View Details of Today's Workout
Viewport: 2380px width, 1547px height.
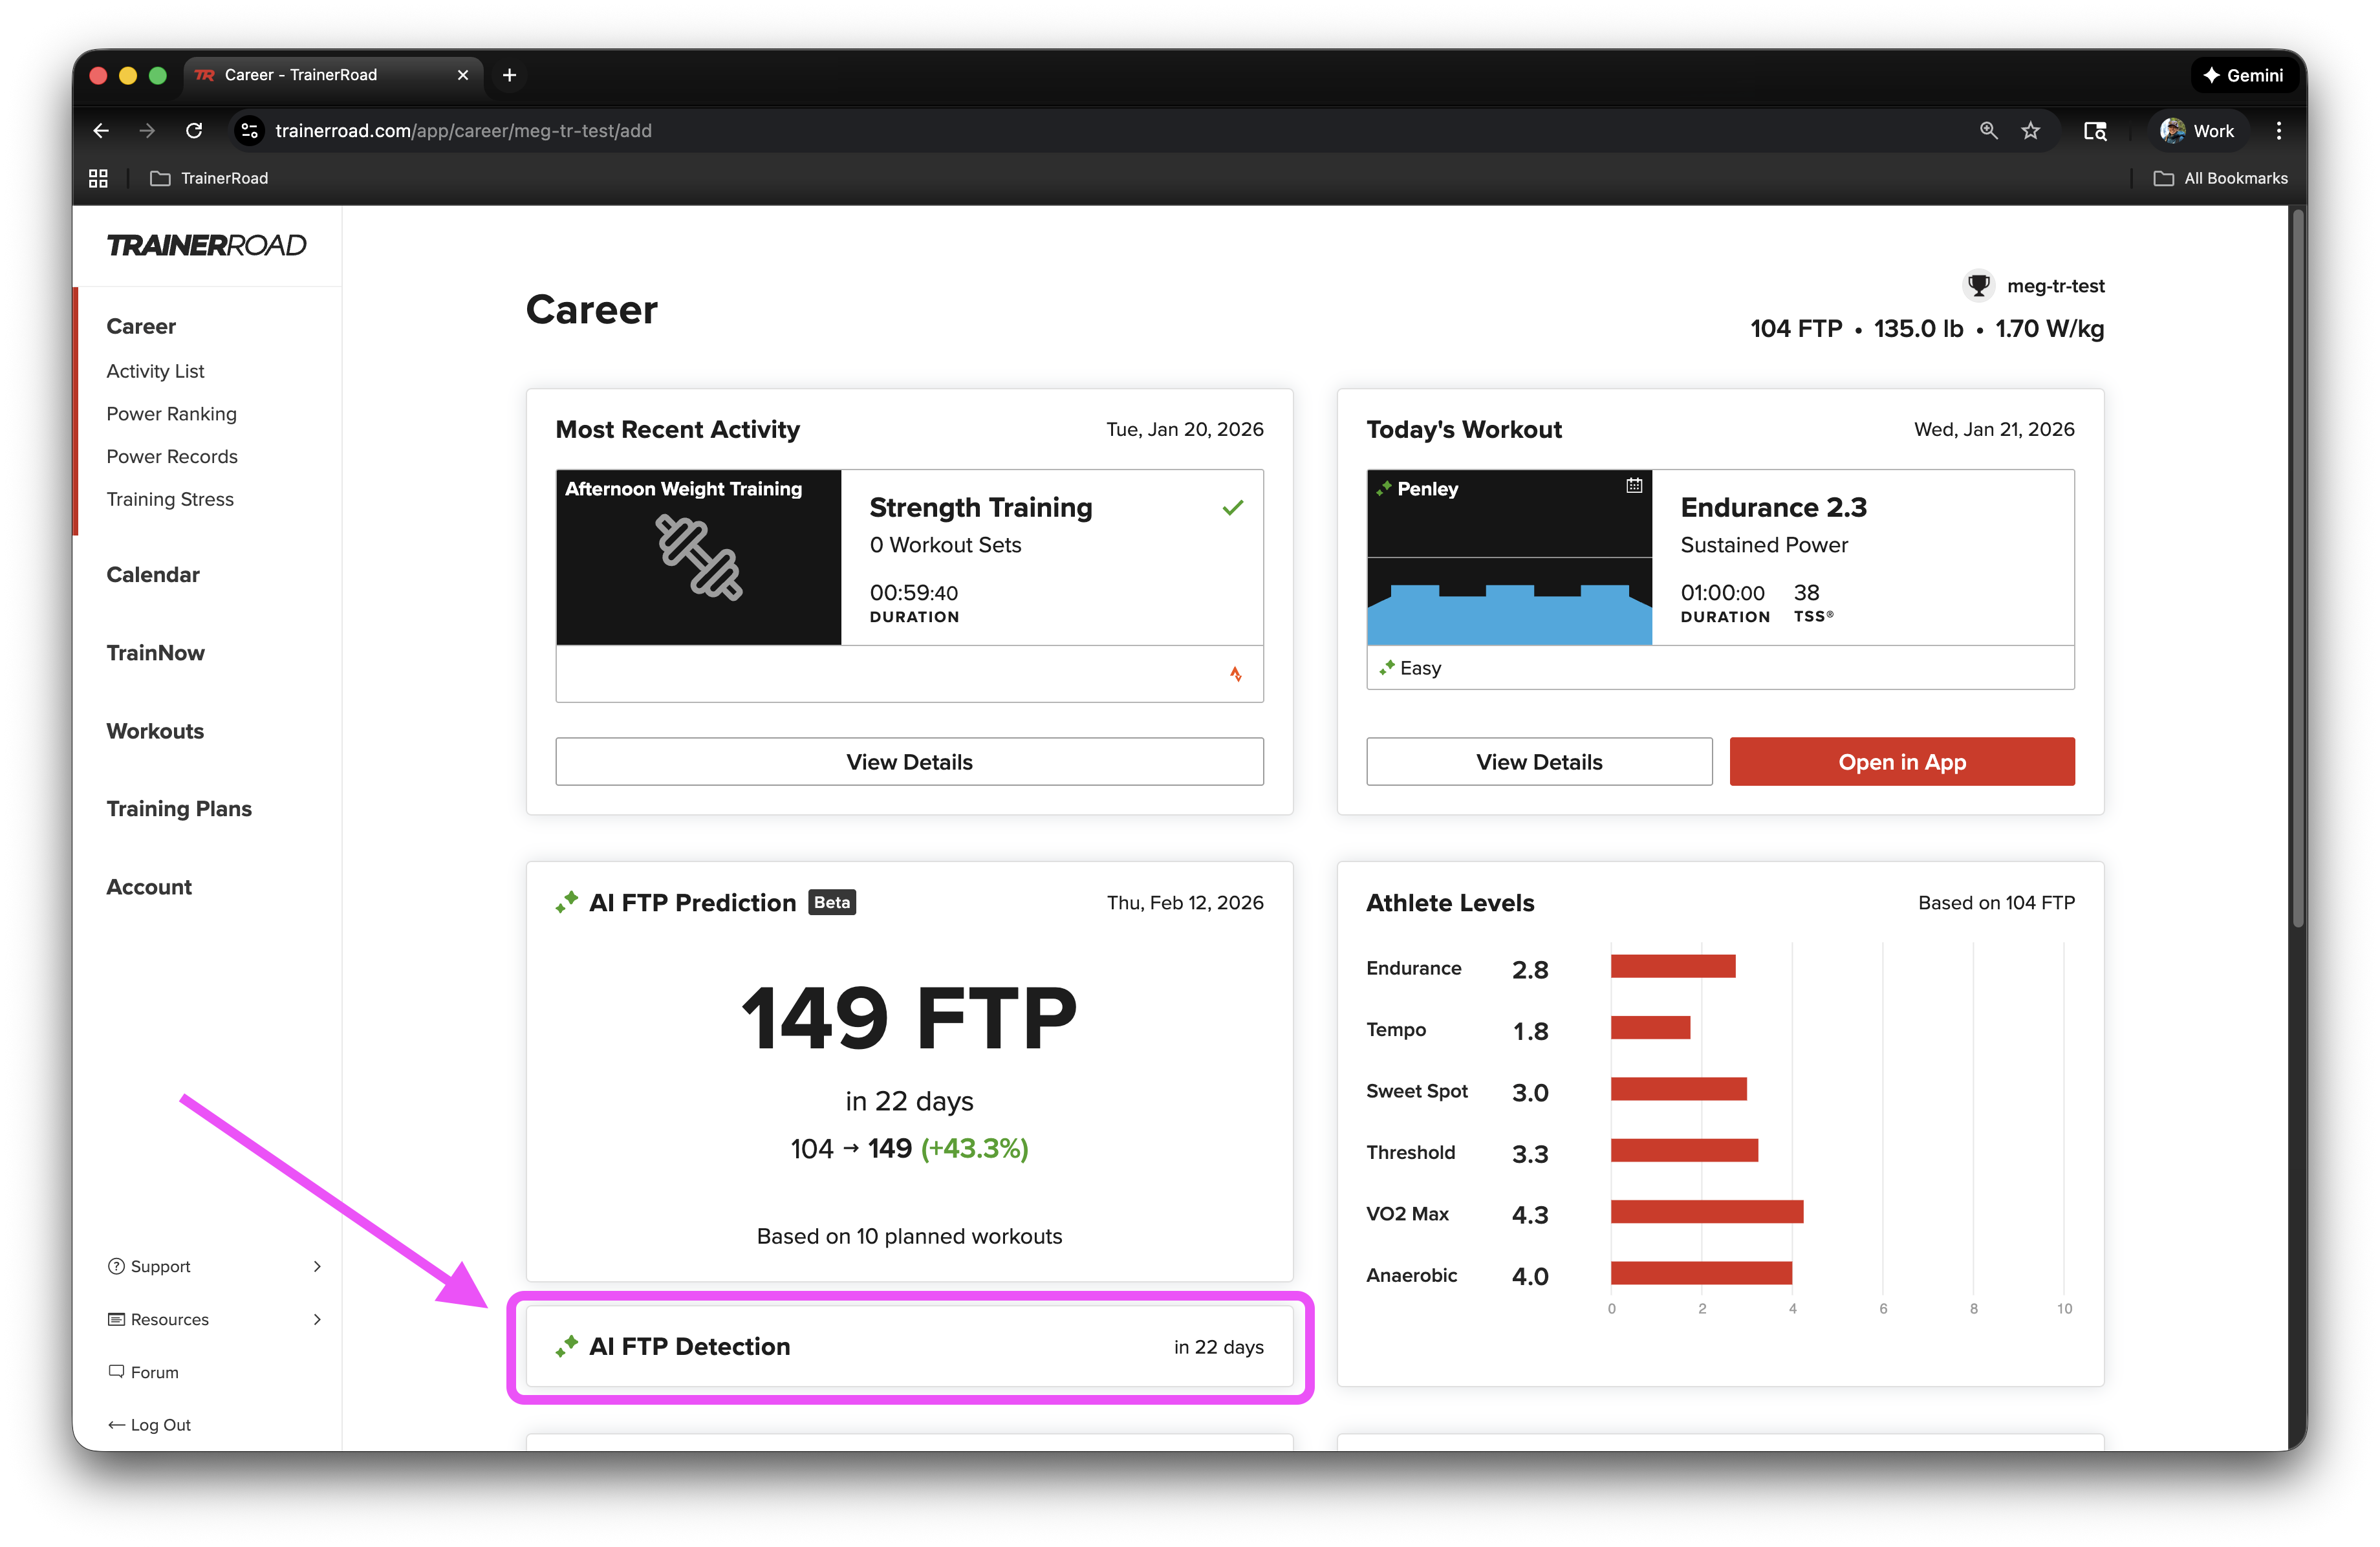(x=1539, y=762)
